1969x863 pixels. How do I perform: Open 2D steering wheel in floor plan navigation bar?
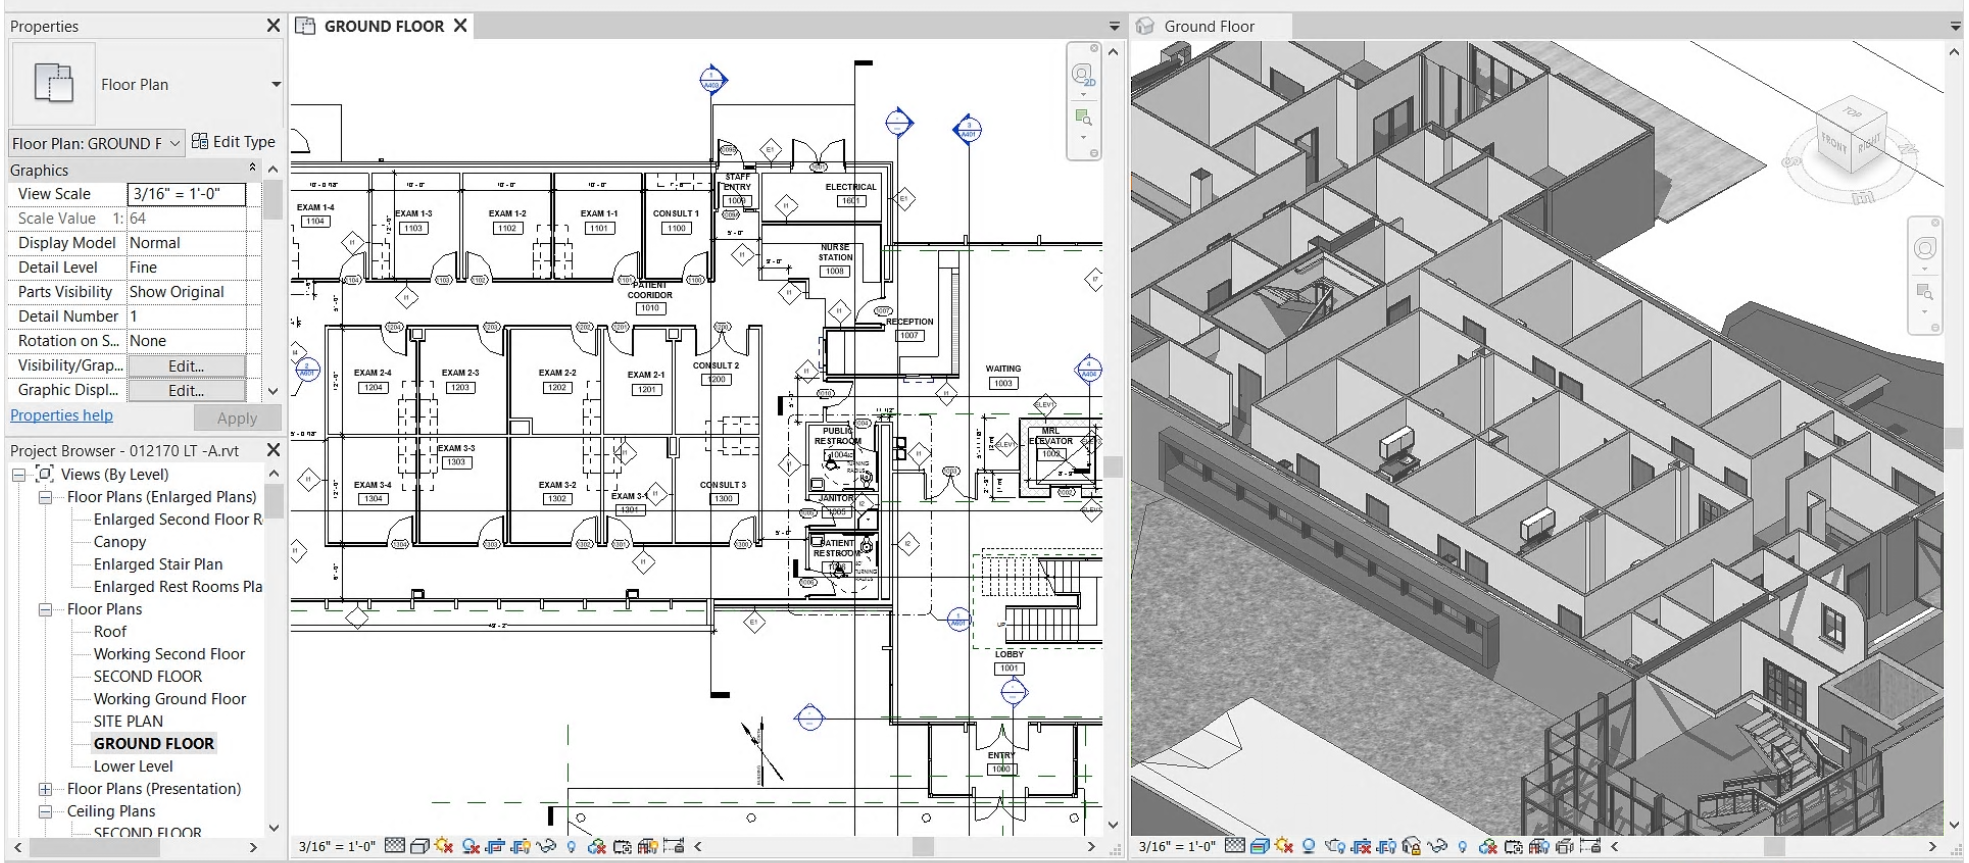point(1083,75)
